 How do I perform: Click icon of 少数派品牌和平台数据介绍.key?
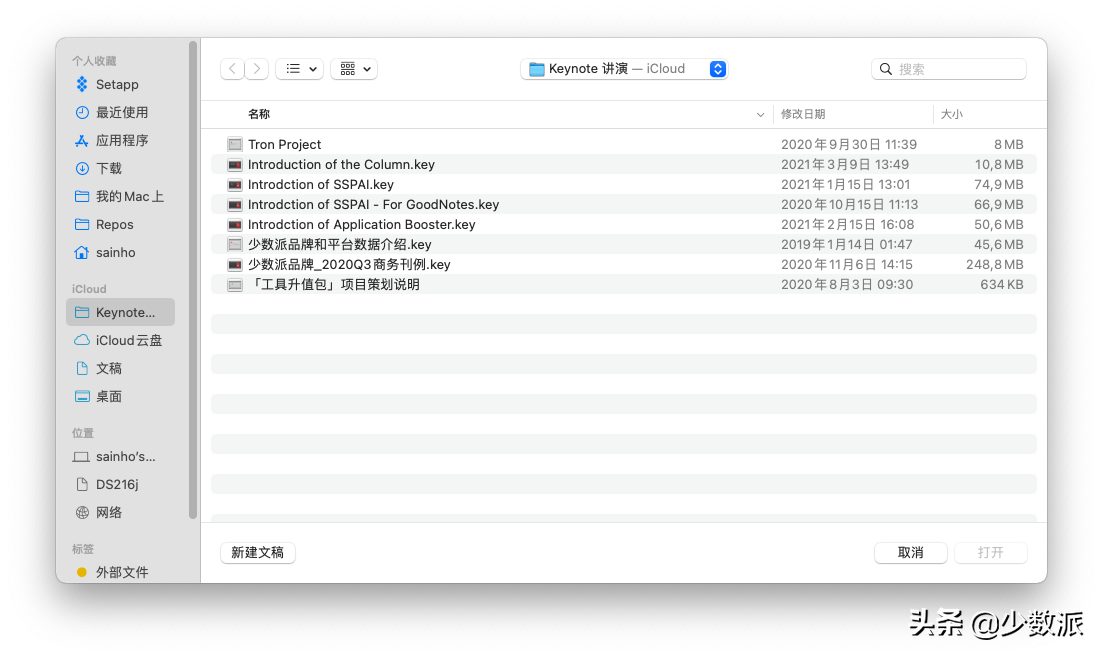[235, 245]
